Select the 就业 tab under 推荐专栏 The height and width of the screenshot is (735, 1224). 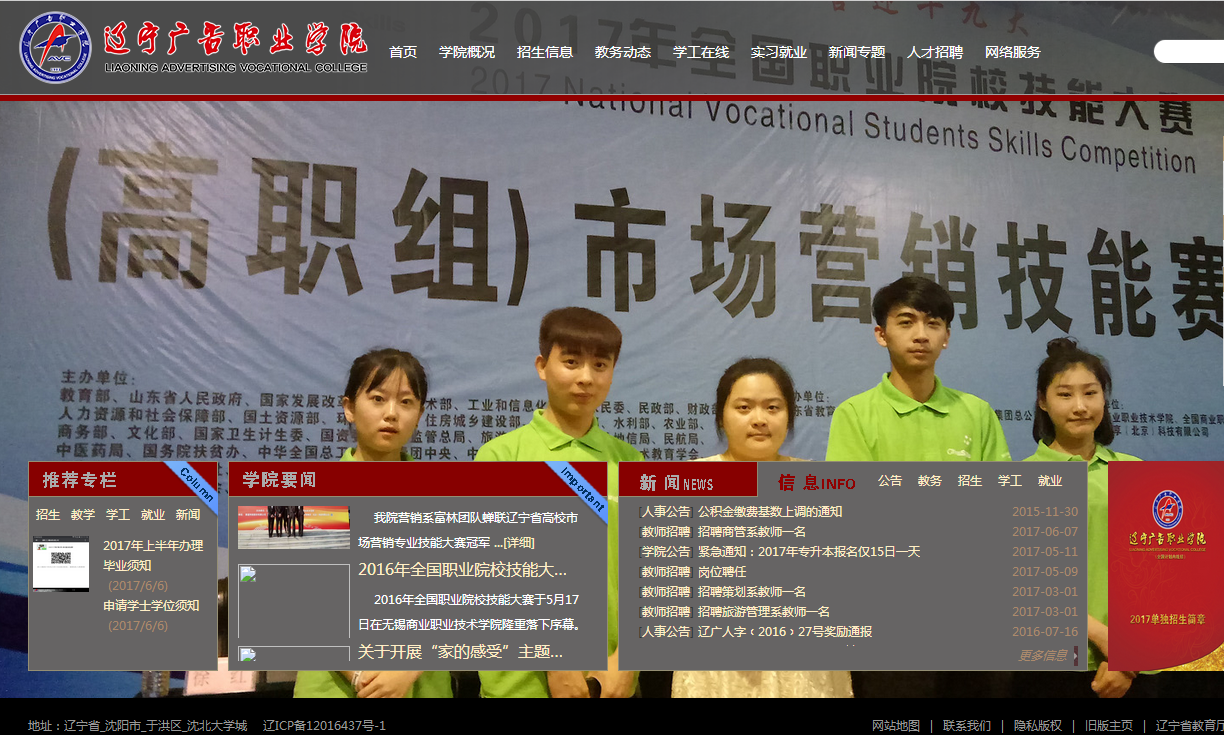[x=153, y=515]
